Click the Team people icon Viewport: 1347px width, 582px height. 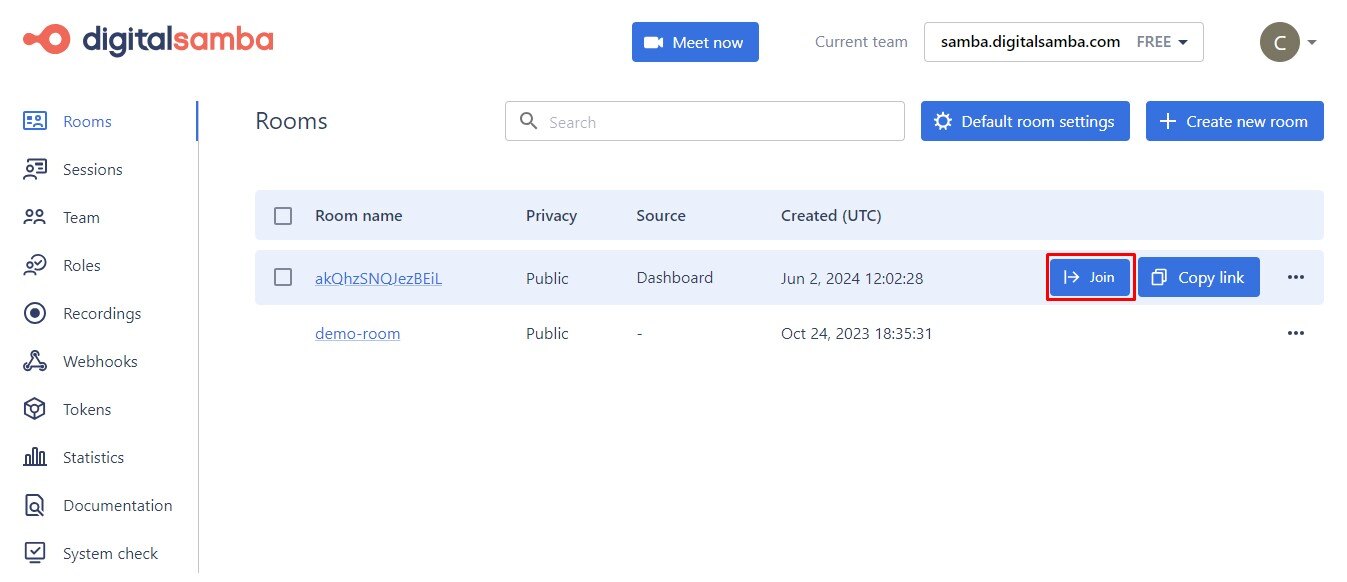(x=35, y=217)
